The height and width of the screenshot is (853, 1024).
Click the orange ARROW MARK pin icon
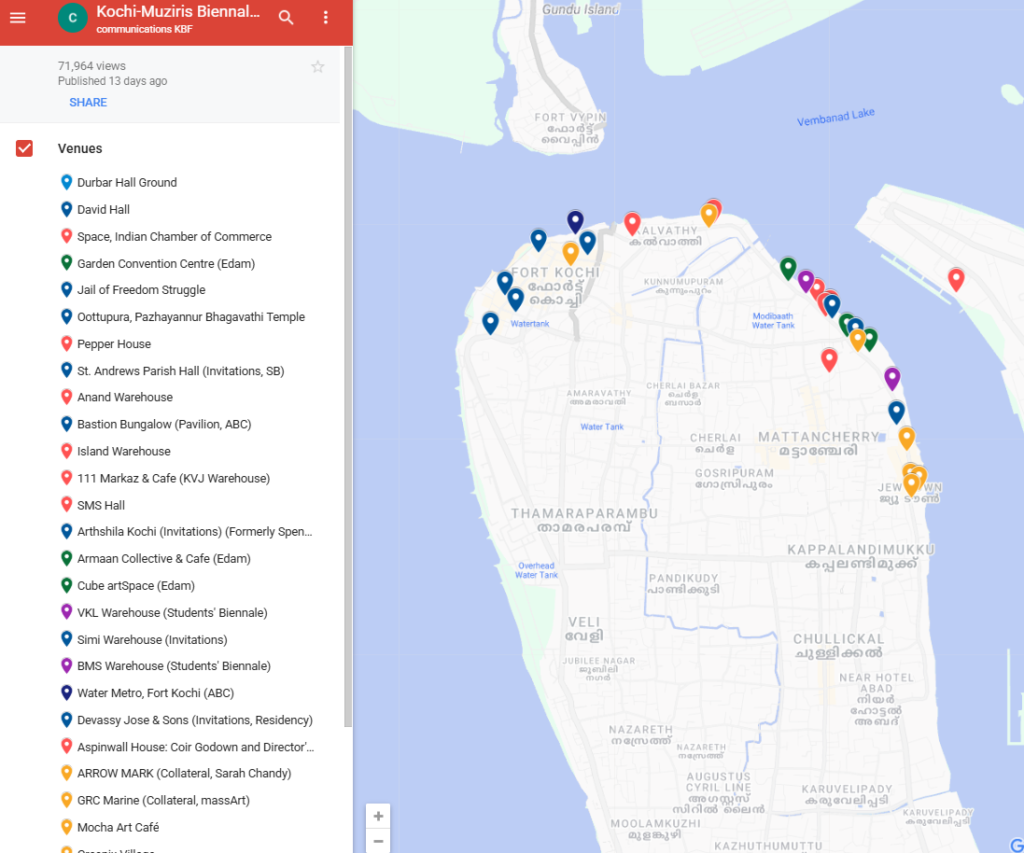(65, 773)
